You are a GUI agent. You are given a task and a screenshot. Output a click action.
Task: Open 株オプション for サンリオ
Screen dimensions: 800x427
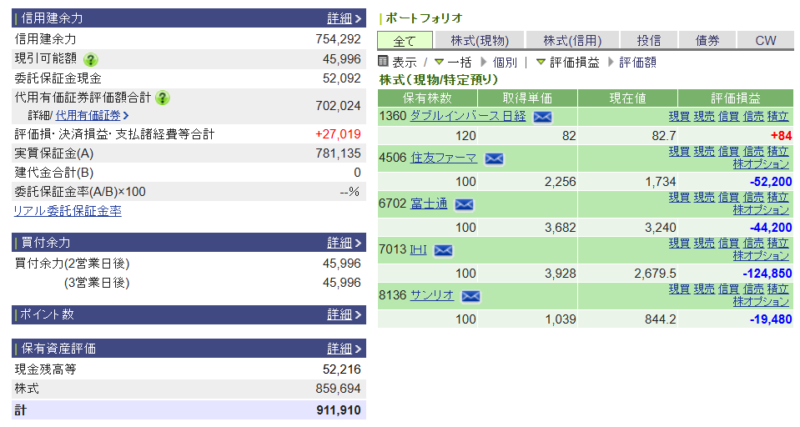pyautogui.click(x=761, y=302)
